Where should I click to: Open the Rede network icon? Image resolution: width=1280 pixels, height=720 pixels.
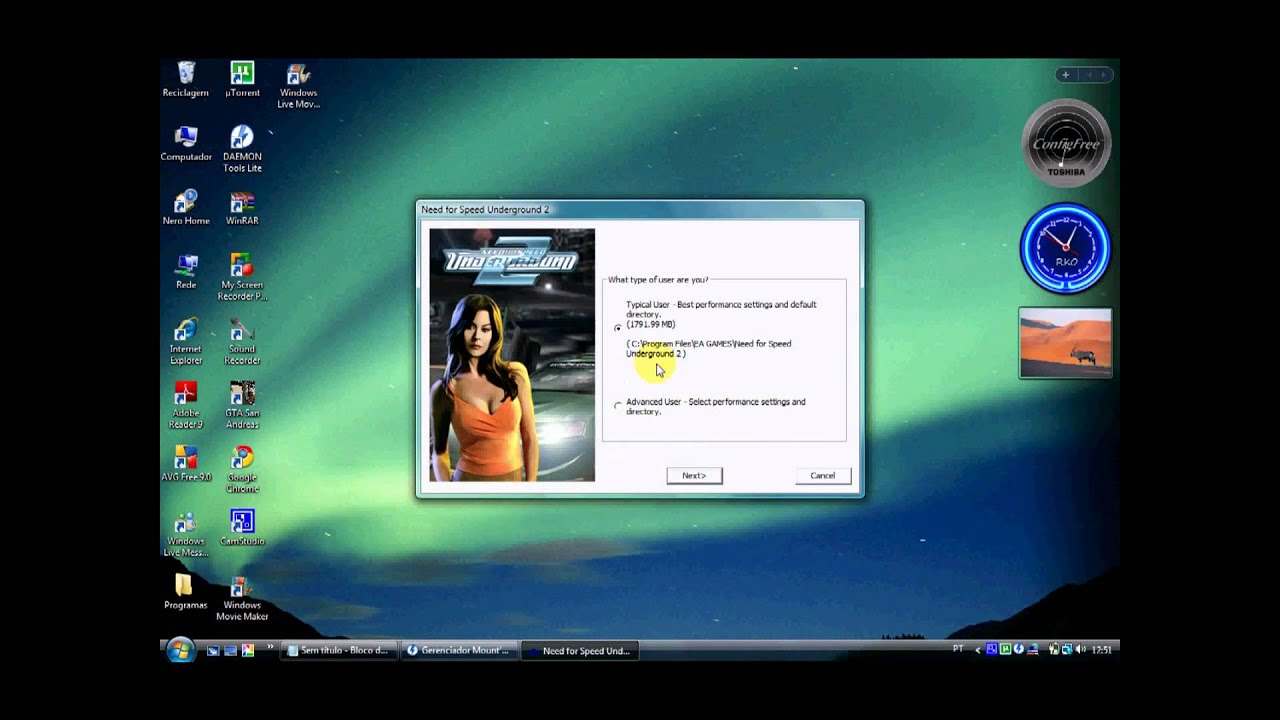tap(185, 272)
